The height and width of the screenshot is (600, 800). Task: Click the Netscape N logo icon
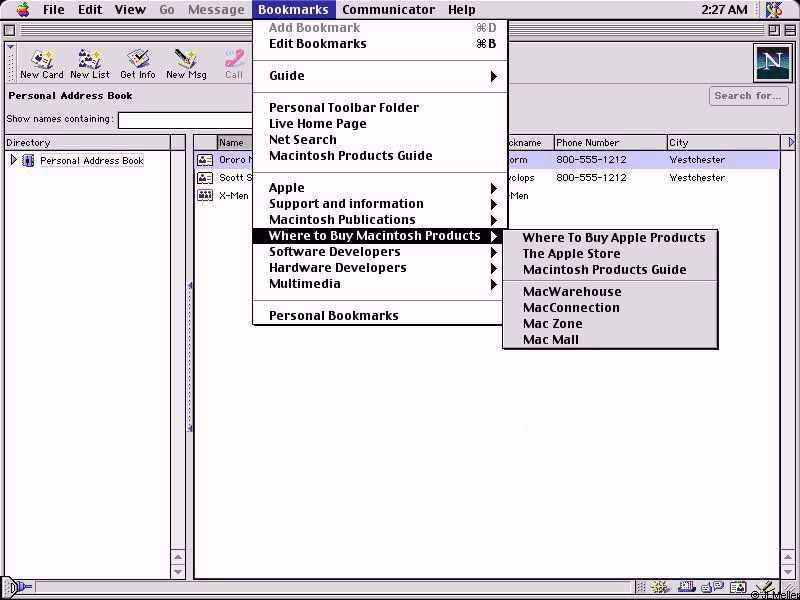tap(772, 63)
